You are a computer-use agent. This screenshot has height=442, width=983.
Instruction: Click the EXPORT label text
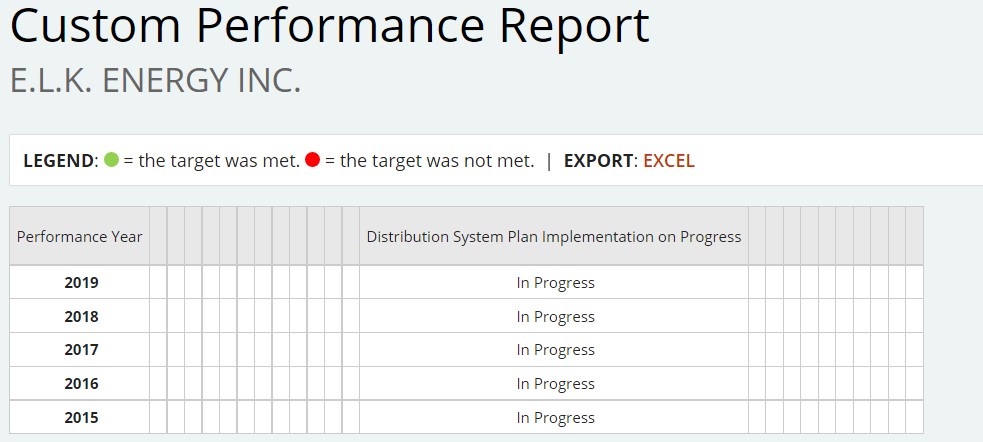[x=598, y=161]
